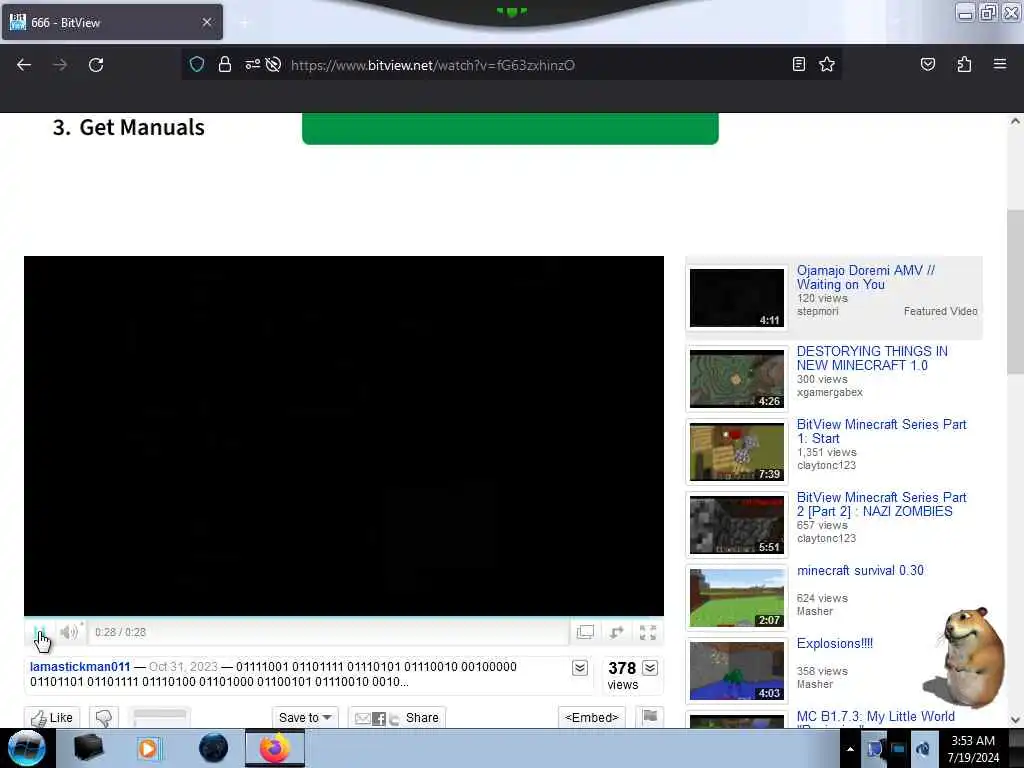Expand the 378 views statistics
1024x768 pixels.
pyautogui.click(x=650, y=667)
